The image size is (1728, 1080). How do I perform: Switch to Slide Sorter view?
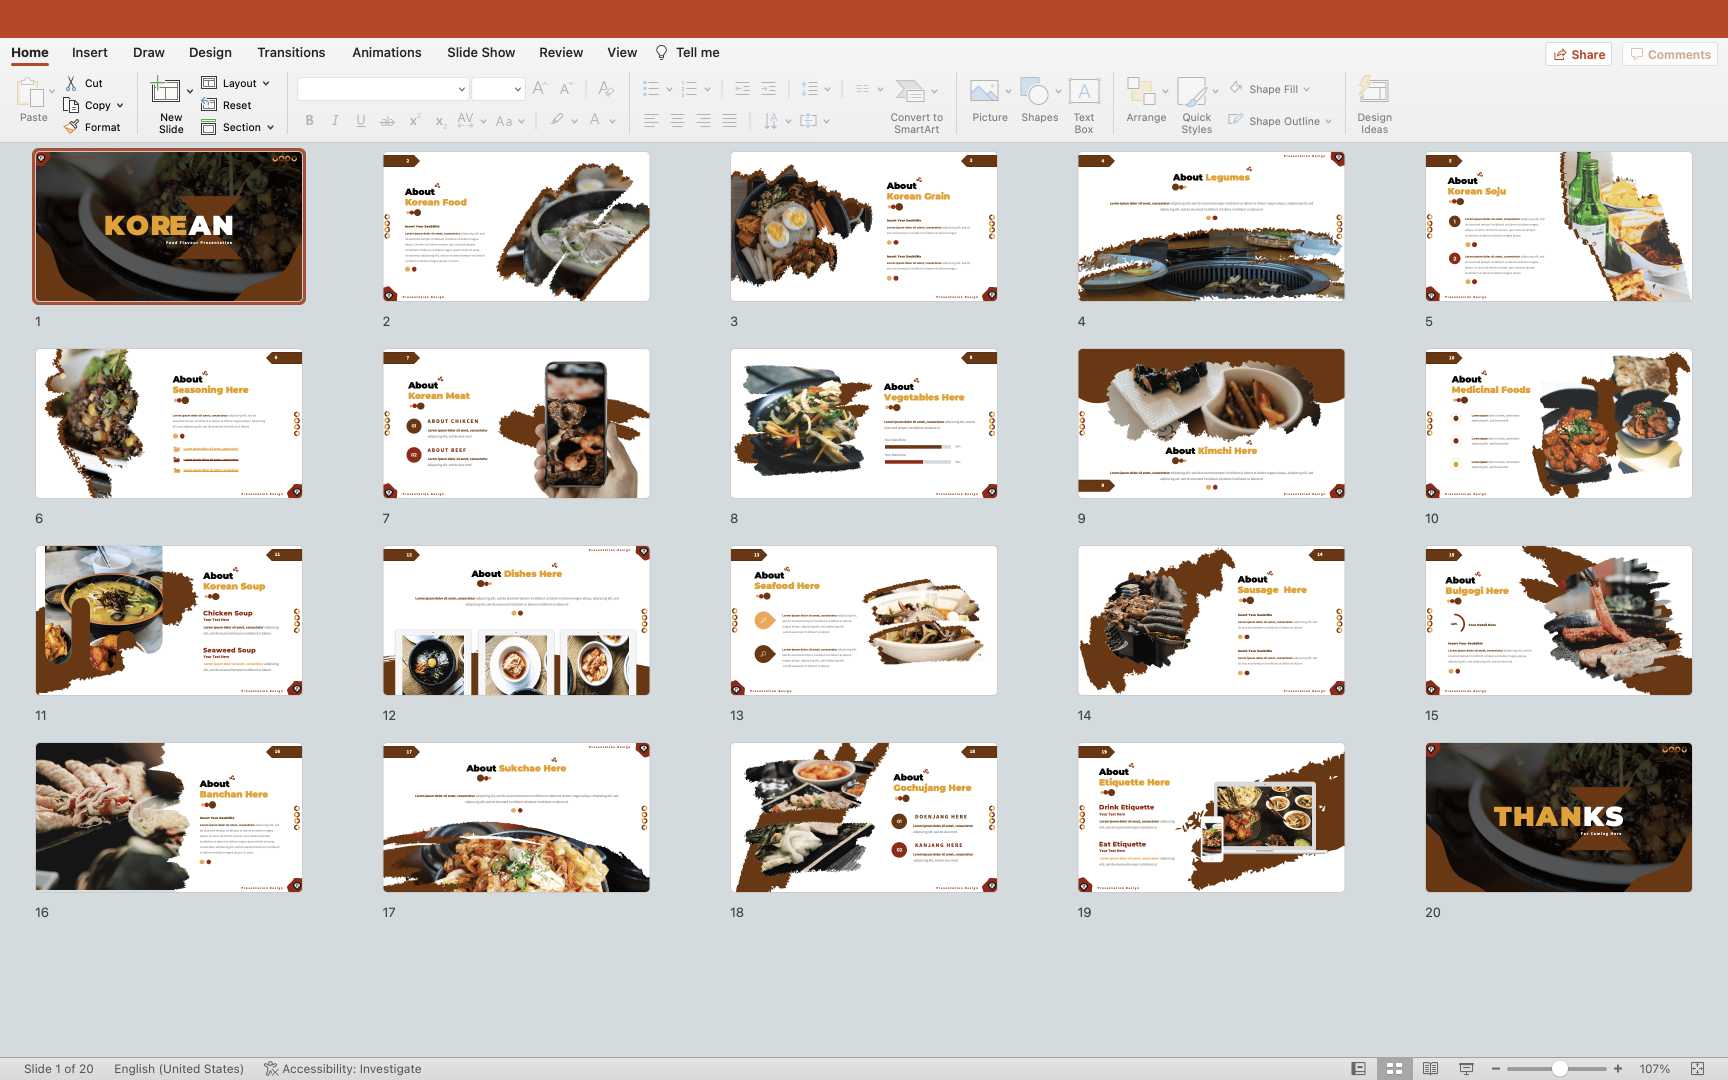tap(1394, 1068)
